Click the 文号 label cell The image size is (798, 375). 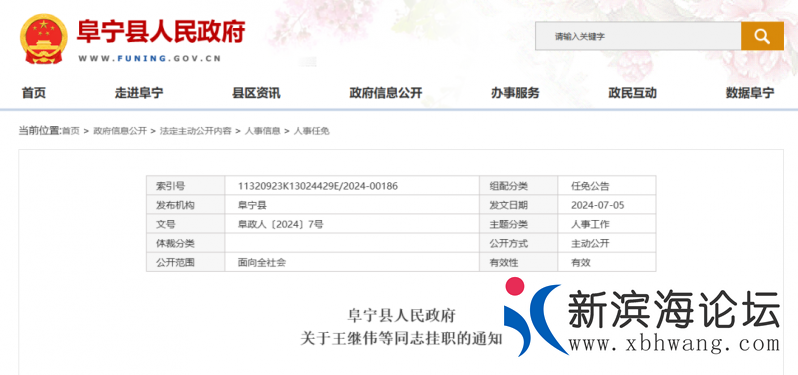(x=186, y=224)
